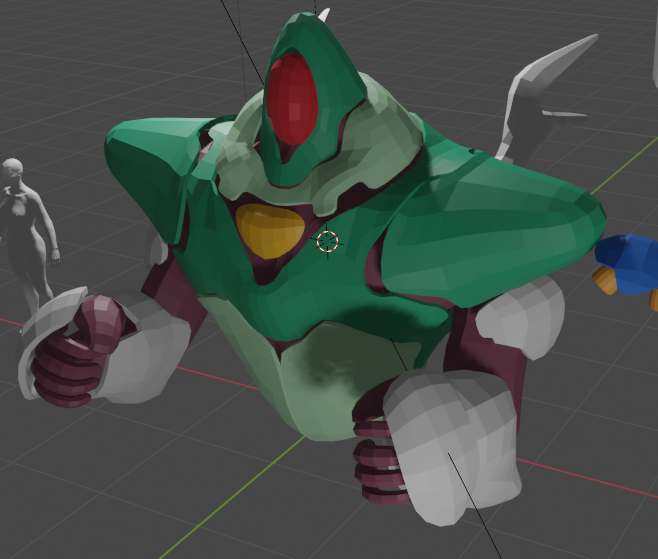Select the white cuff surrounding the maroon fist
Screen dimensions: 658x559
coord(143,357)
